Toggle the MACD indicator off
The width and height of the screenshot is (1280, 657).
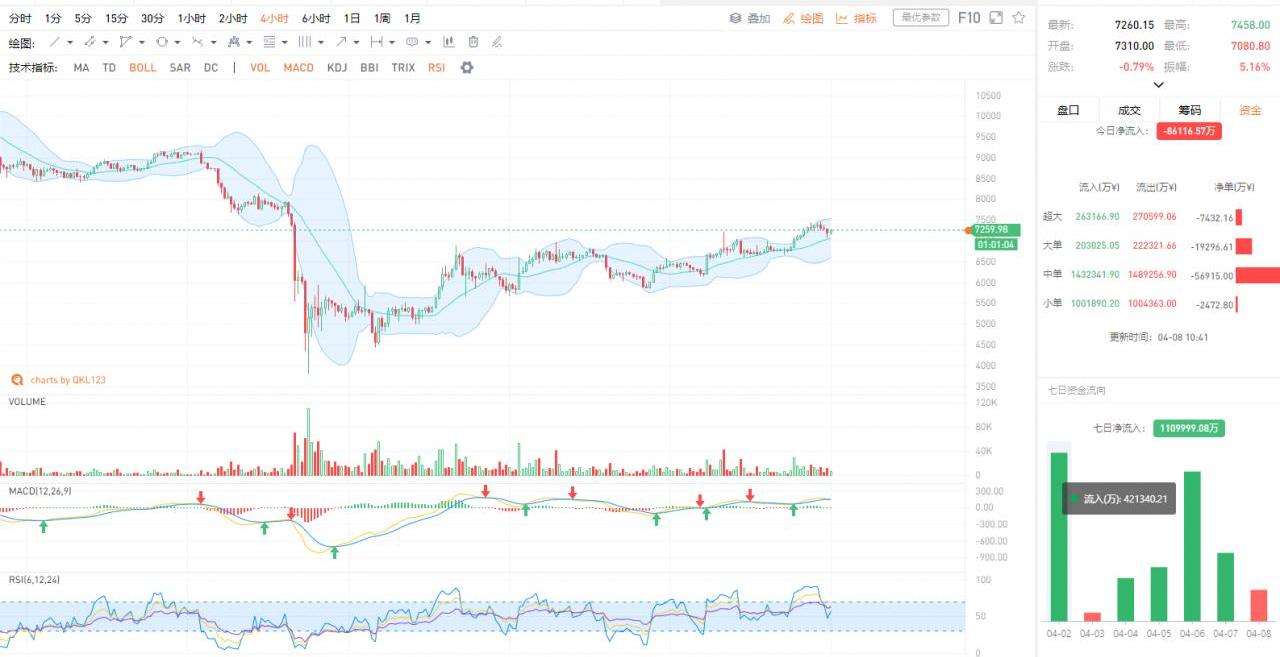(x=298, y=68)
